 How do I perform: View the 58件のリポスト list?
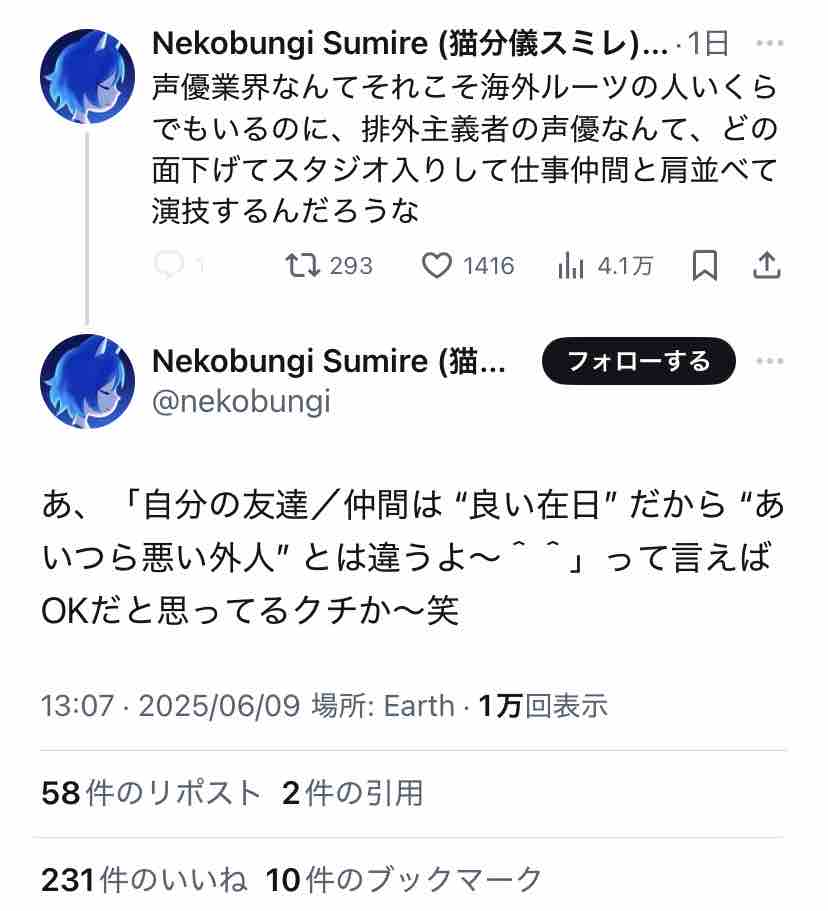coord(151,793)
